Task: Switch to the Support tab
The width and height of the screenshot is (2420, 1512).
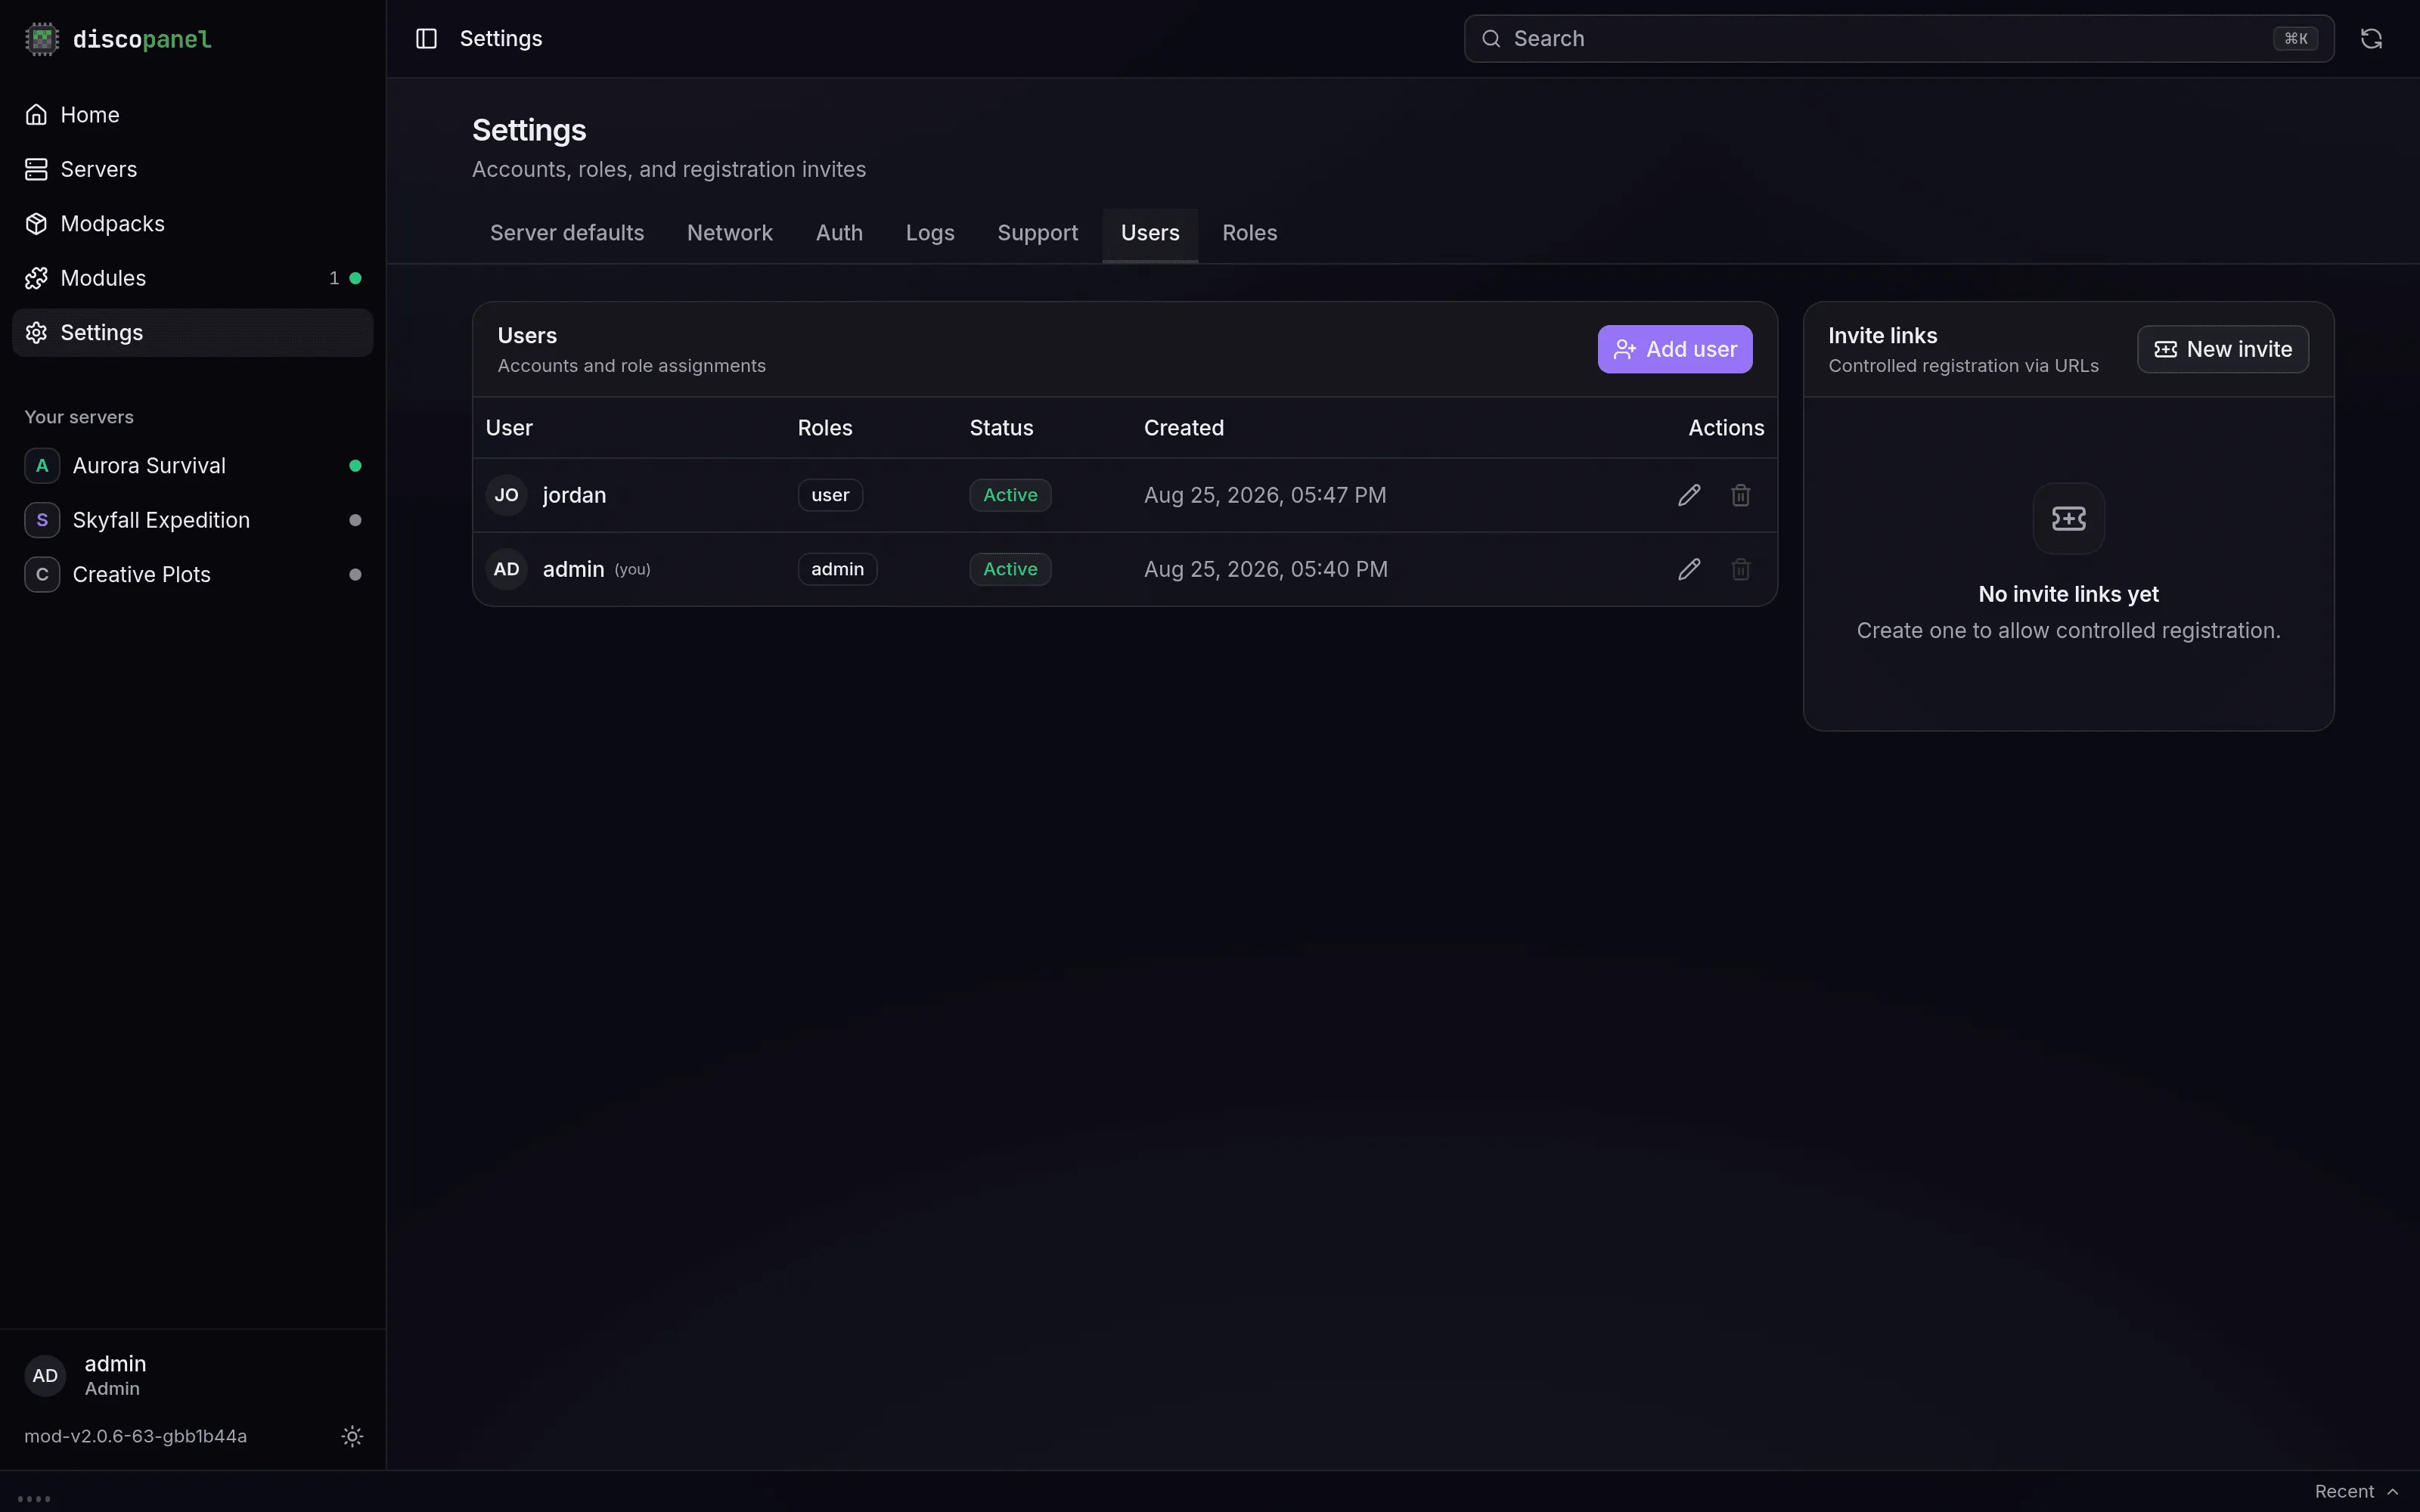Action: click(1038, 233)
